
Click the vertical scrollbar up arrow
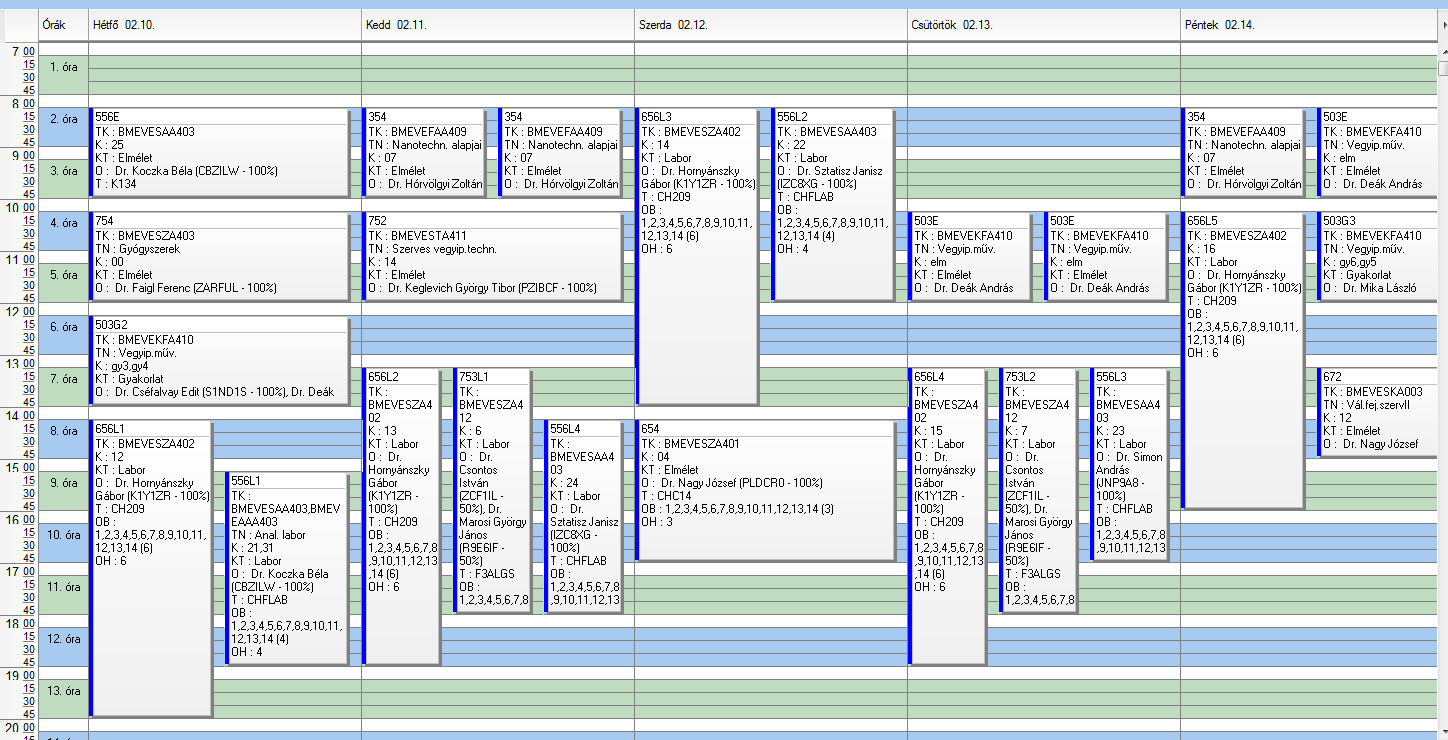1443,50
